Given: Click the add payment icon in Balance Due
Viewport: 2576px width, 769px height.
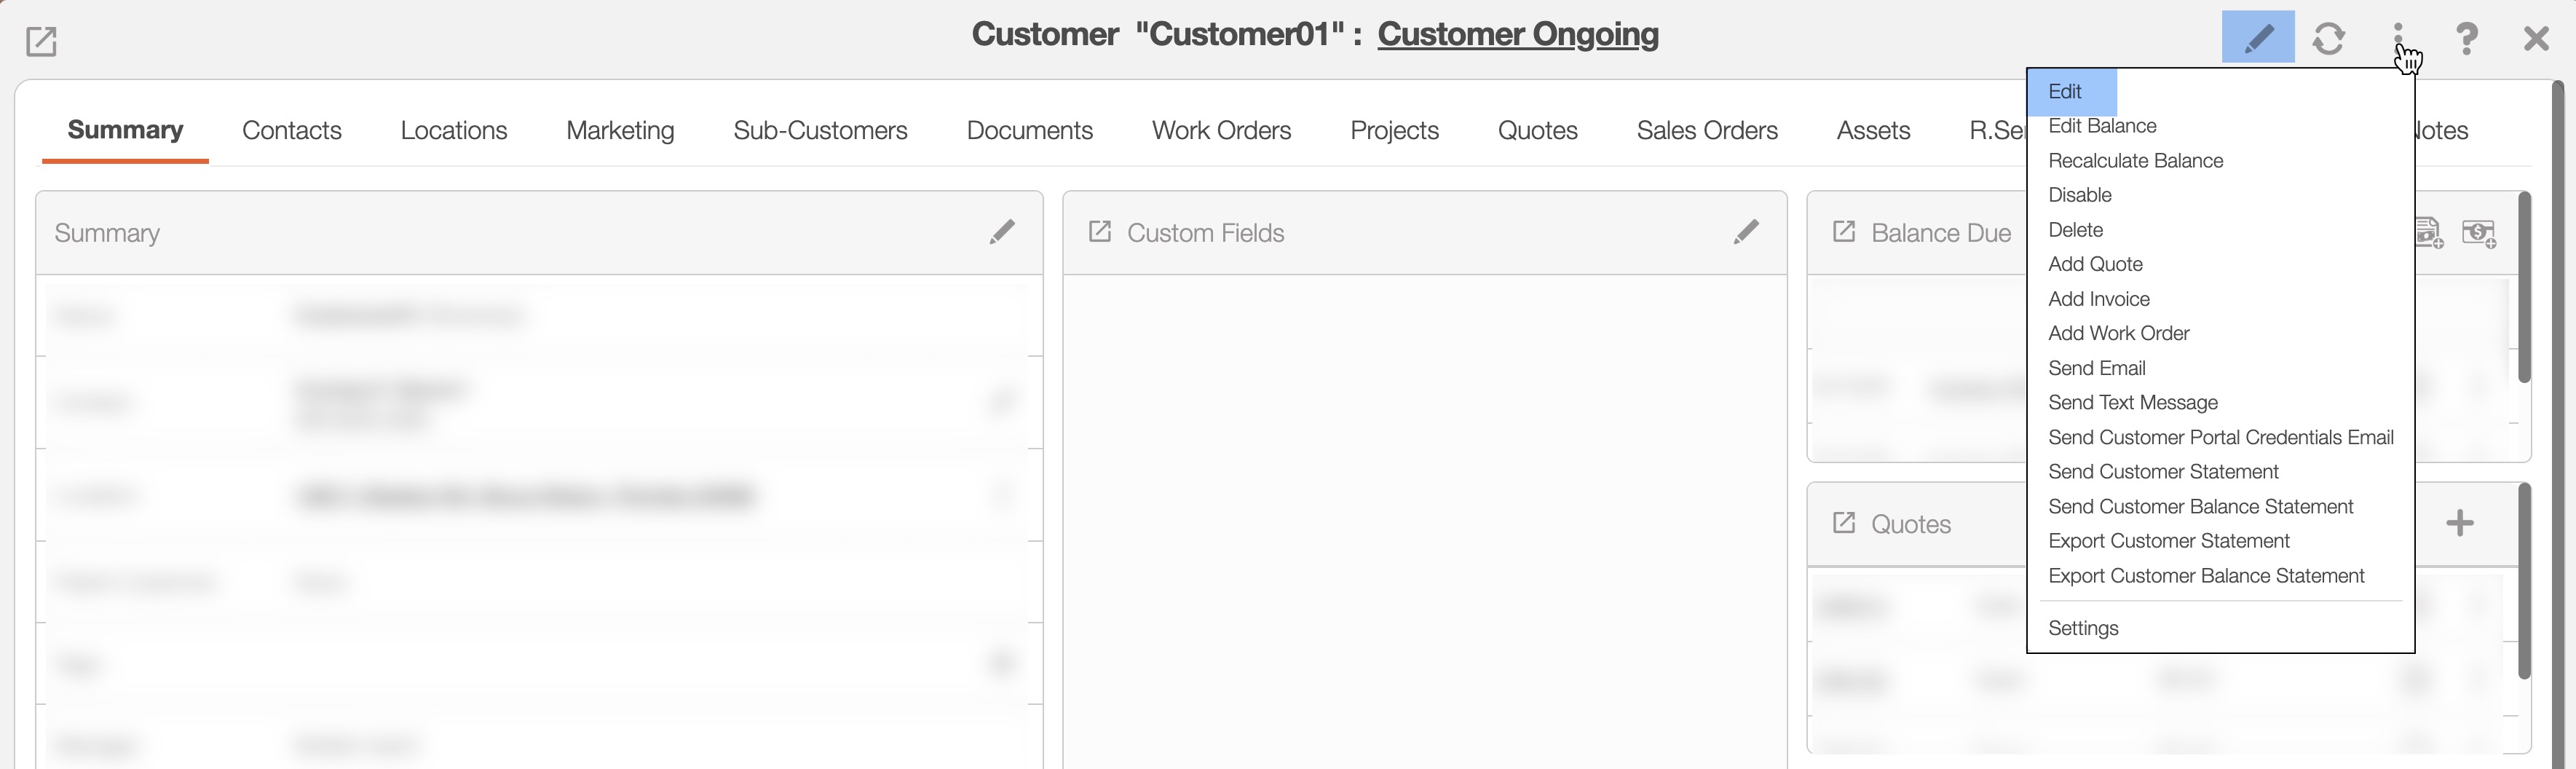Looking at the screenshot, I should tap(2479, 233).
